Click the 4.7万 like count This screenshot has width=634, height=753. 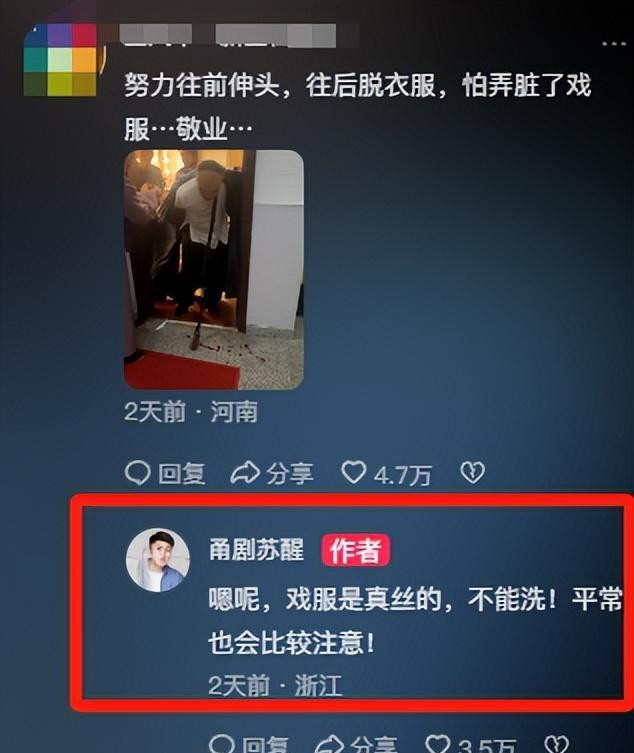402,475
